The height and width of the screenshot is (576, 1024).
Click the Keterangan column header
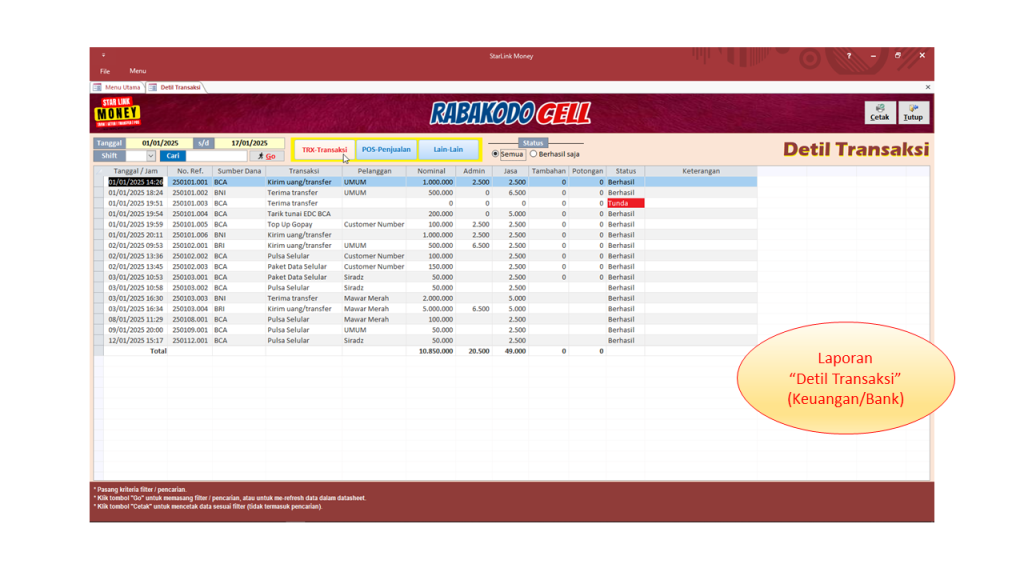tap(701, 171)
